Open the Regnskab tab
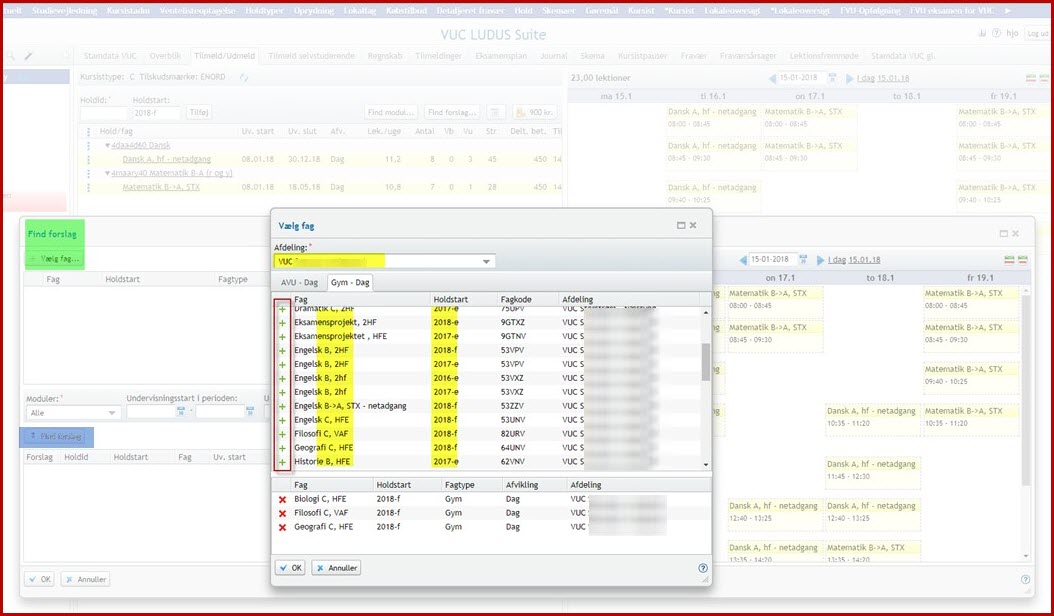 [x=385, y=56]
